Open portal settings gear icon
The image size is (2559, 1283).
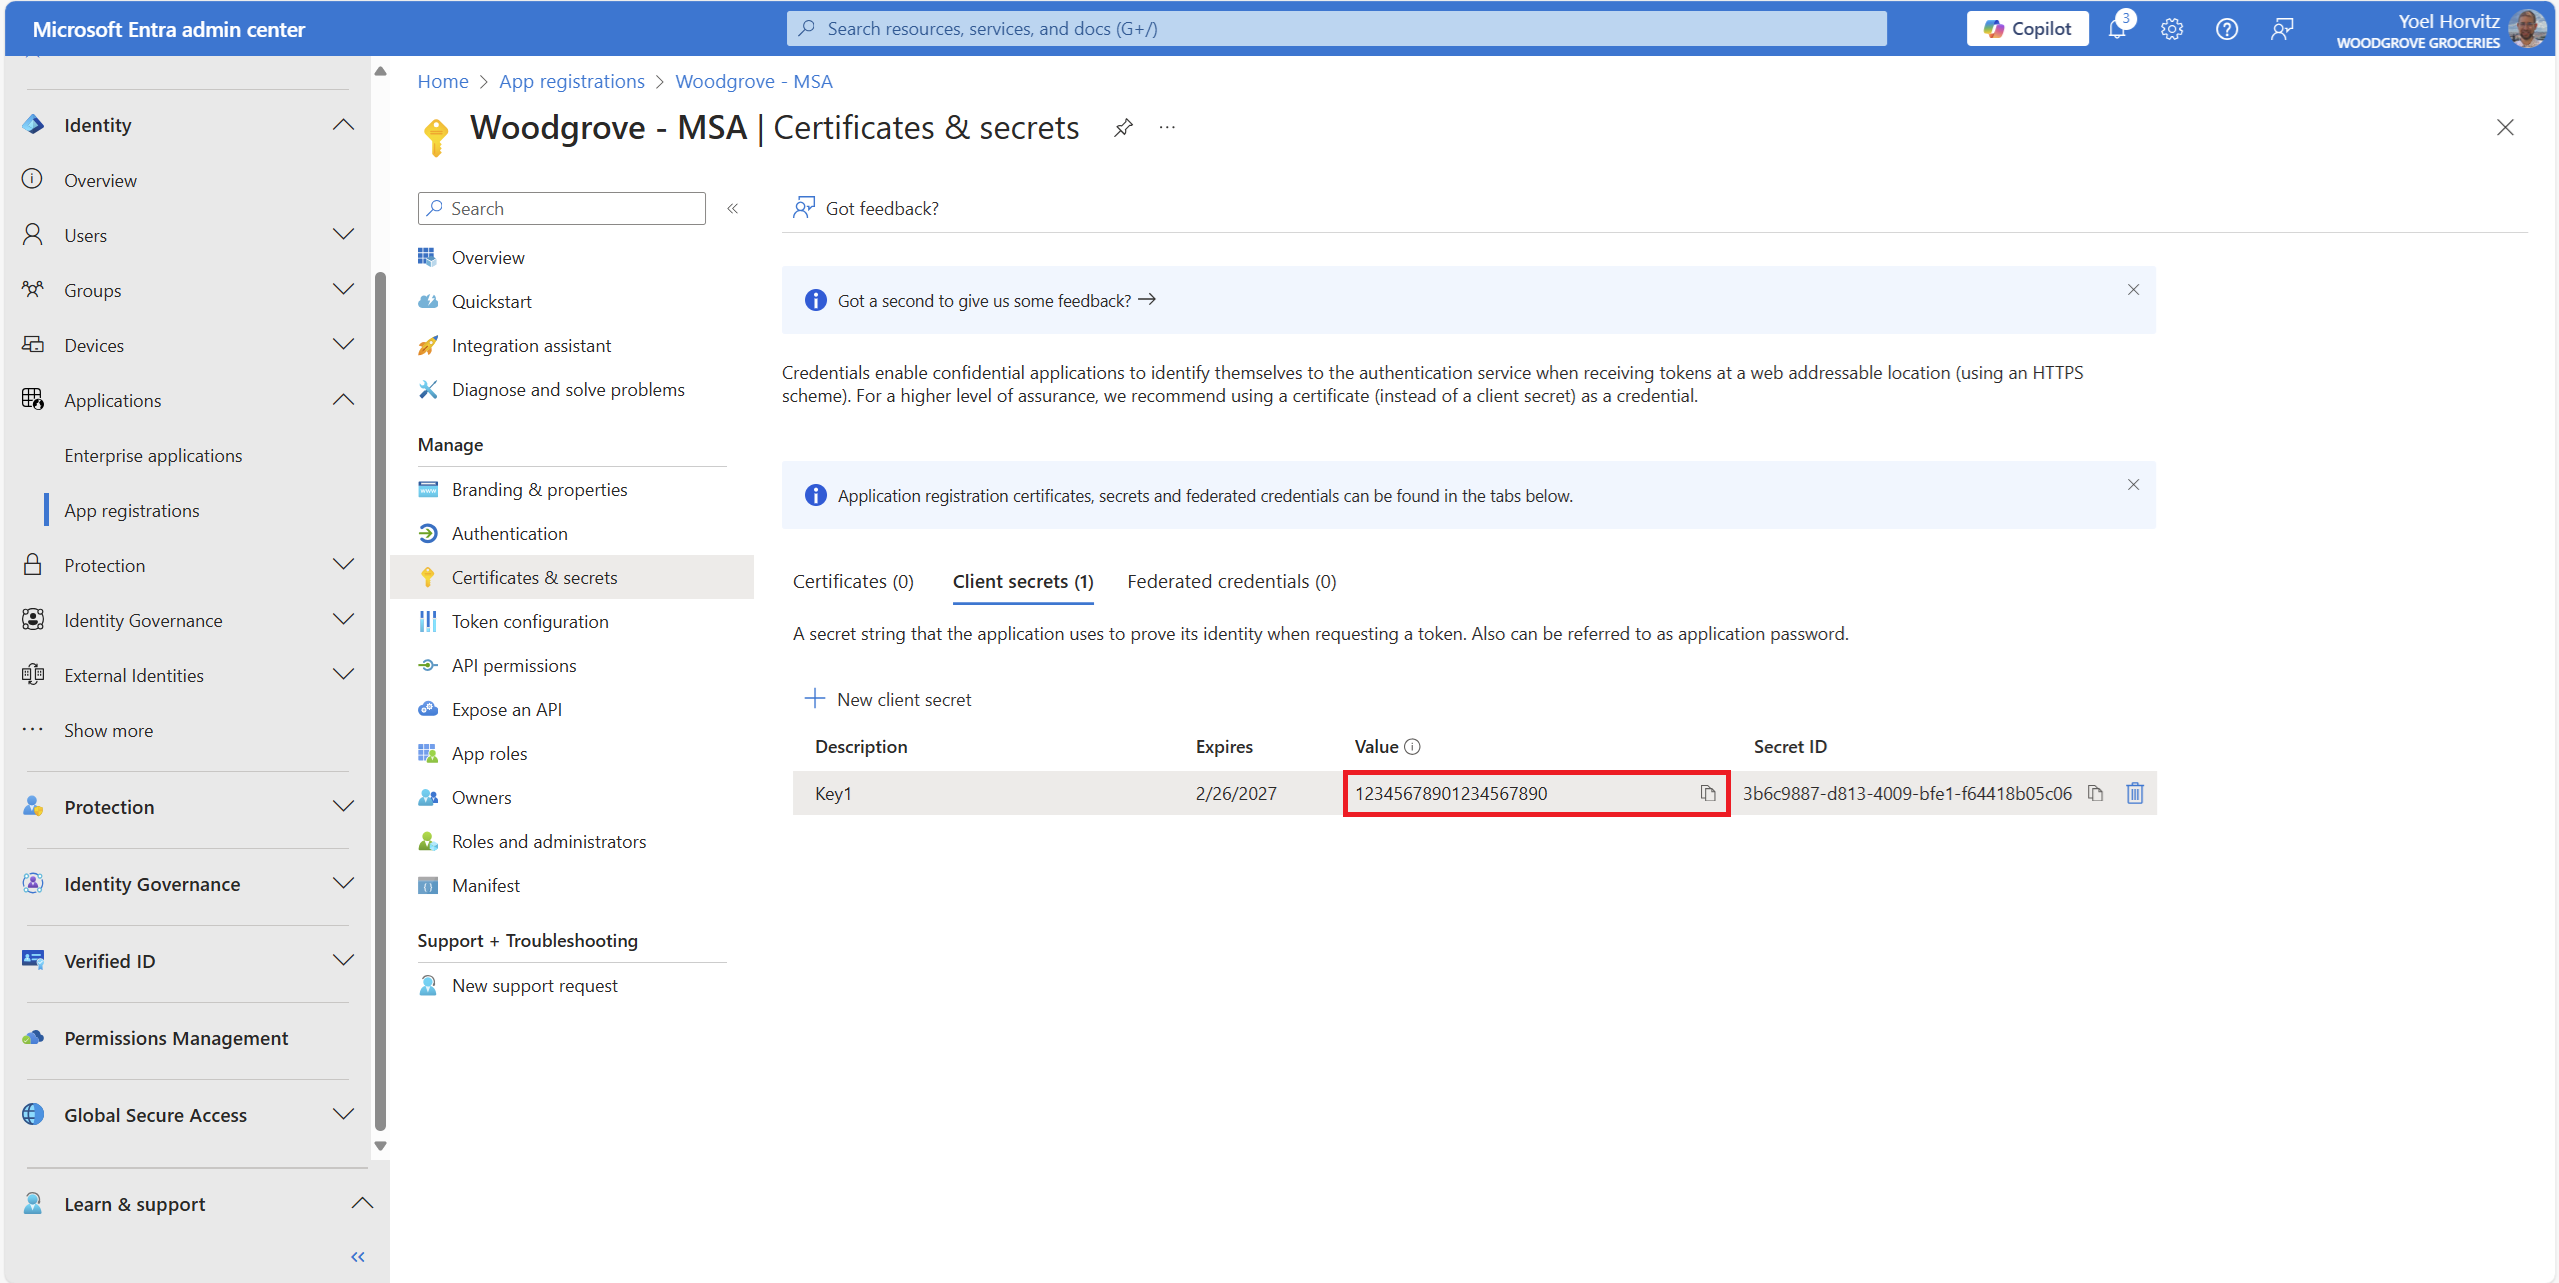(x=2171, y=29)
